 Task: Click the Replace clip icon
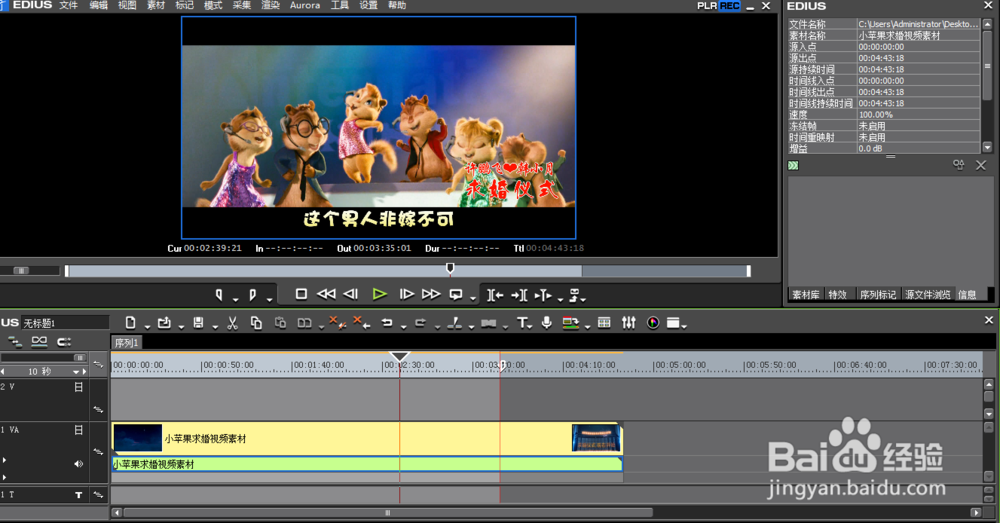tap(305, 323)
